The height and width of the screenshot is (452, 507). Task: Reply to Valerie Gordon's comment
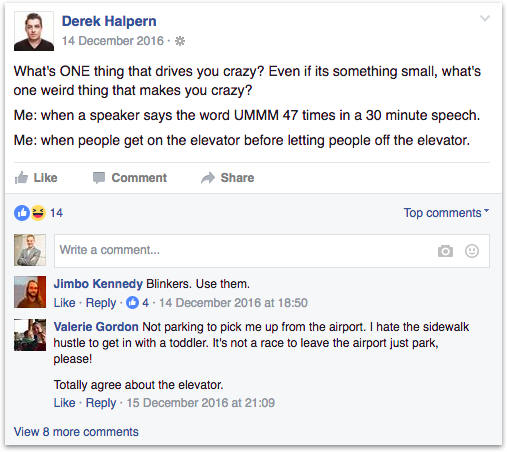point(101,403)
